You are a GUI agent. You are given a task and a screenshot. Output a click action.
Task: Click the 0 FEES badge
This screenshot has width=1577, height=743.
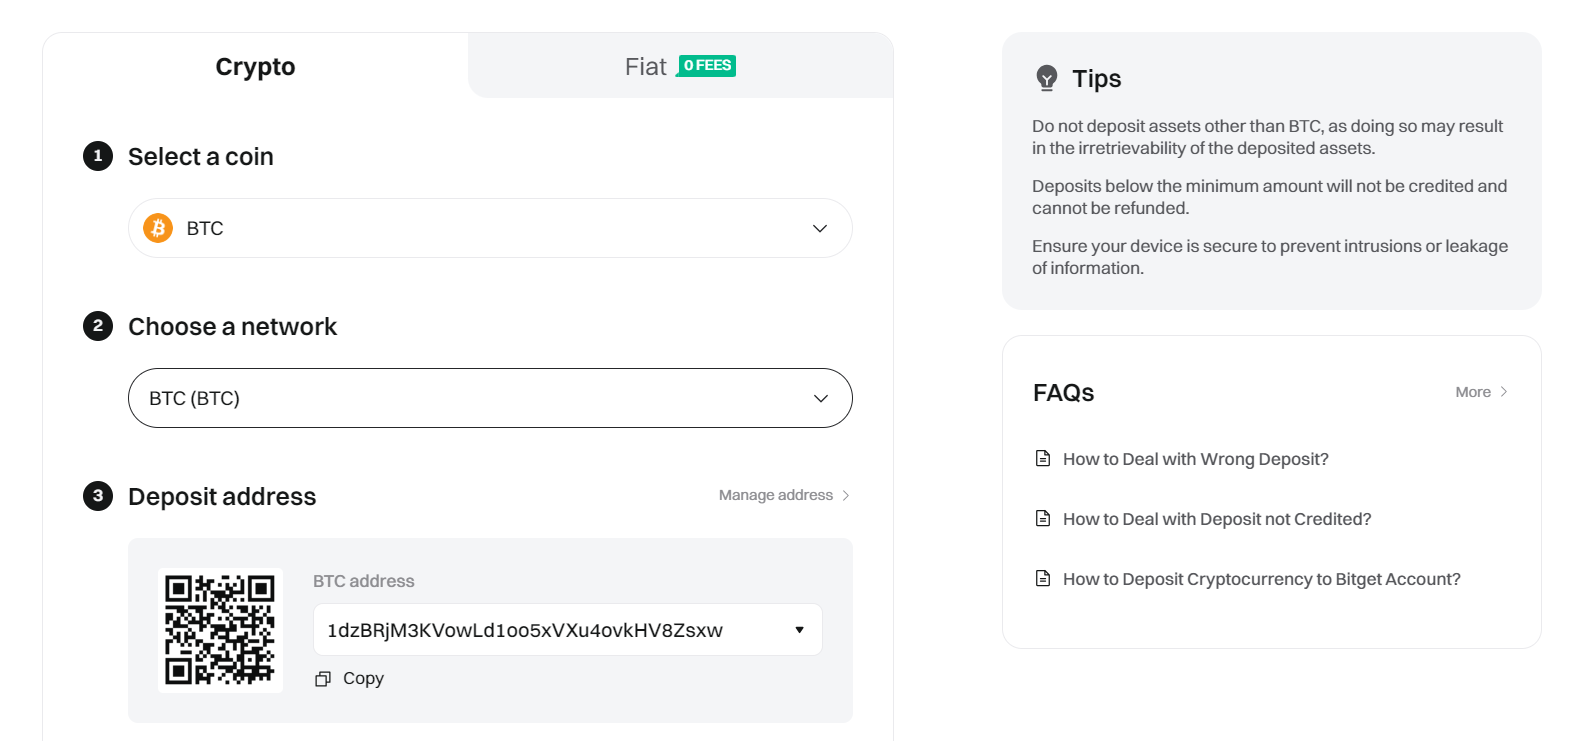tap(707, 66)
